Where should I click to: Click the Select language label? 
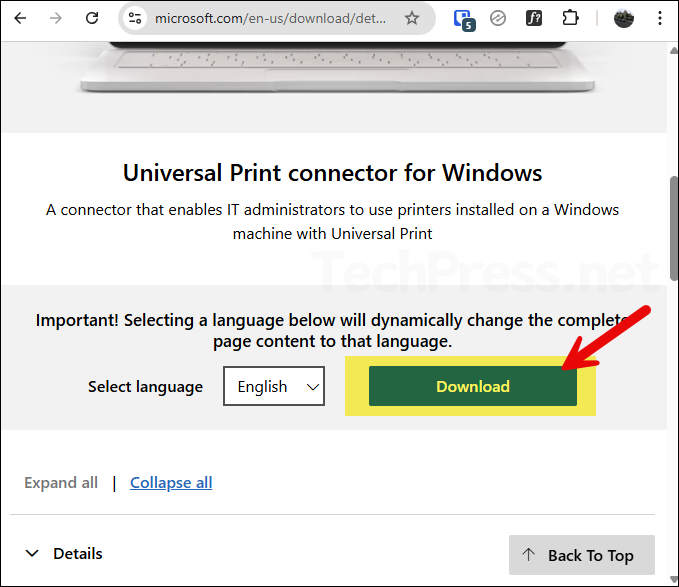[146, 387]
